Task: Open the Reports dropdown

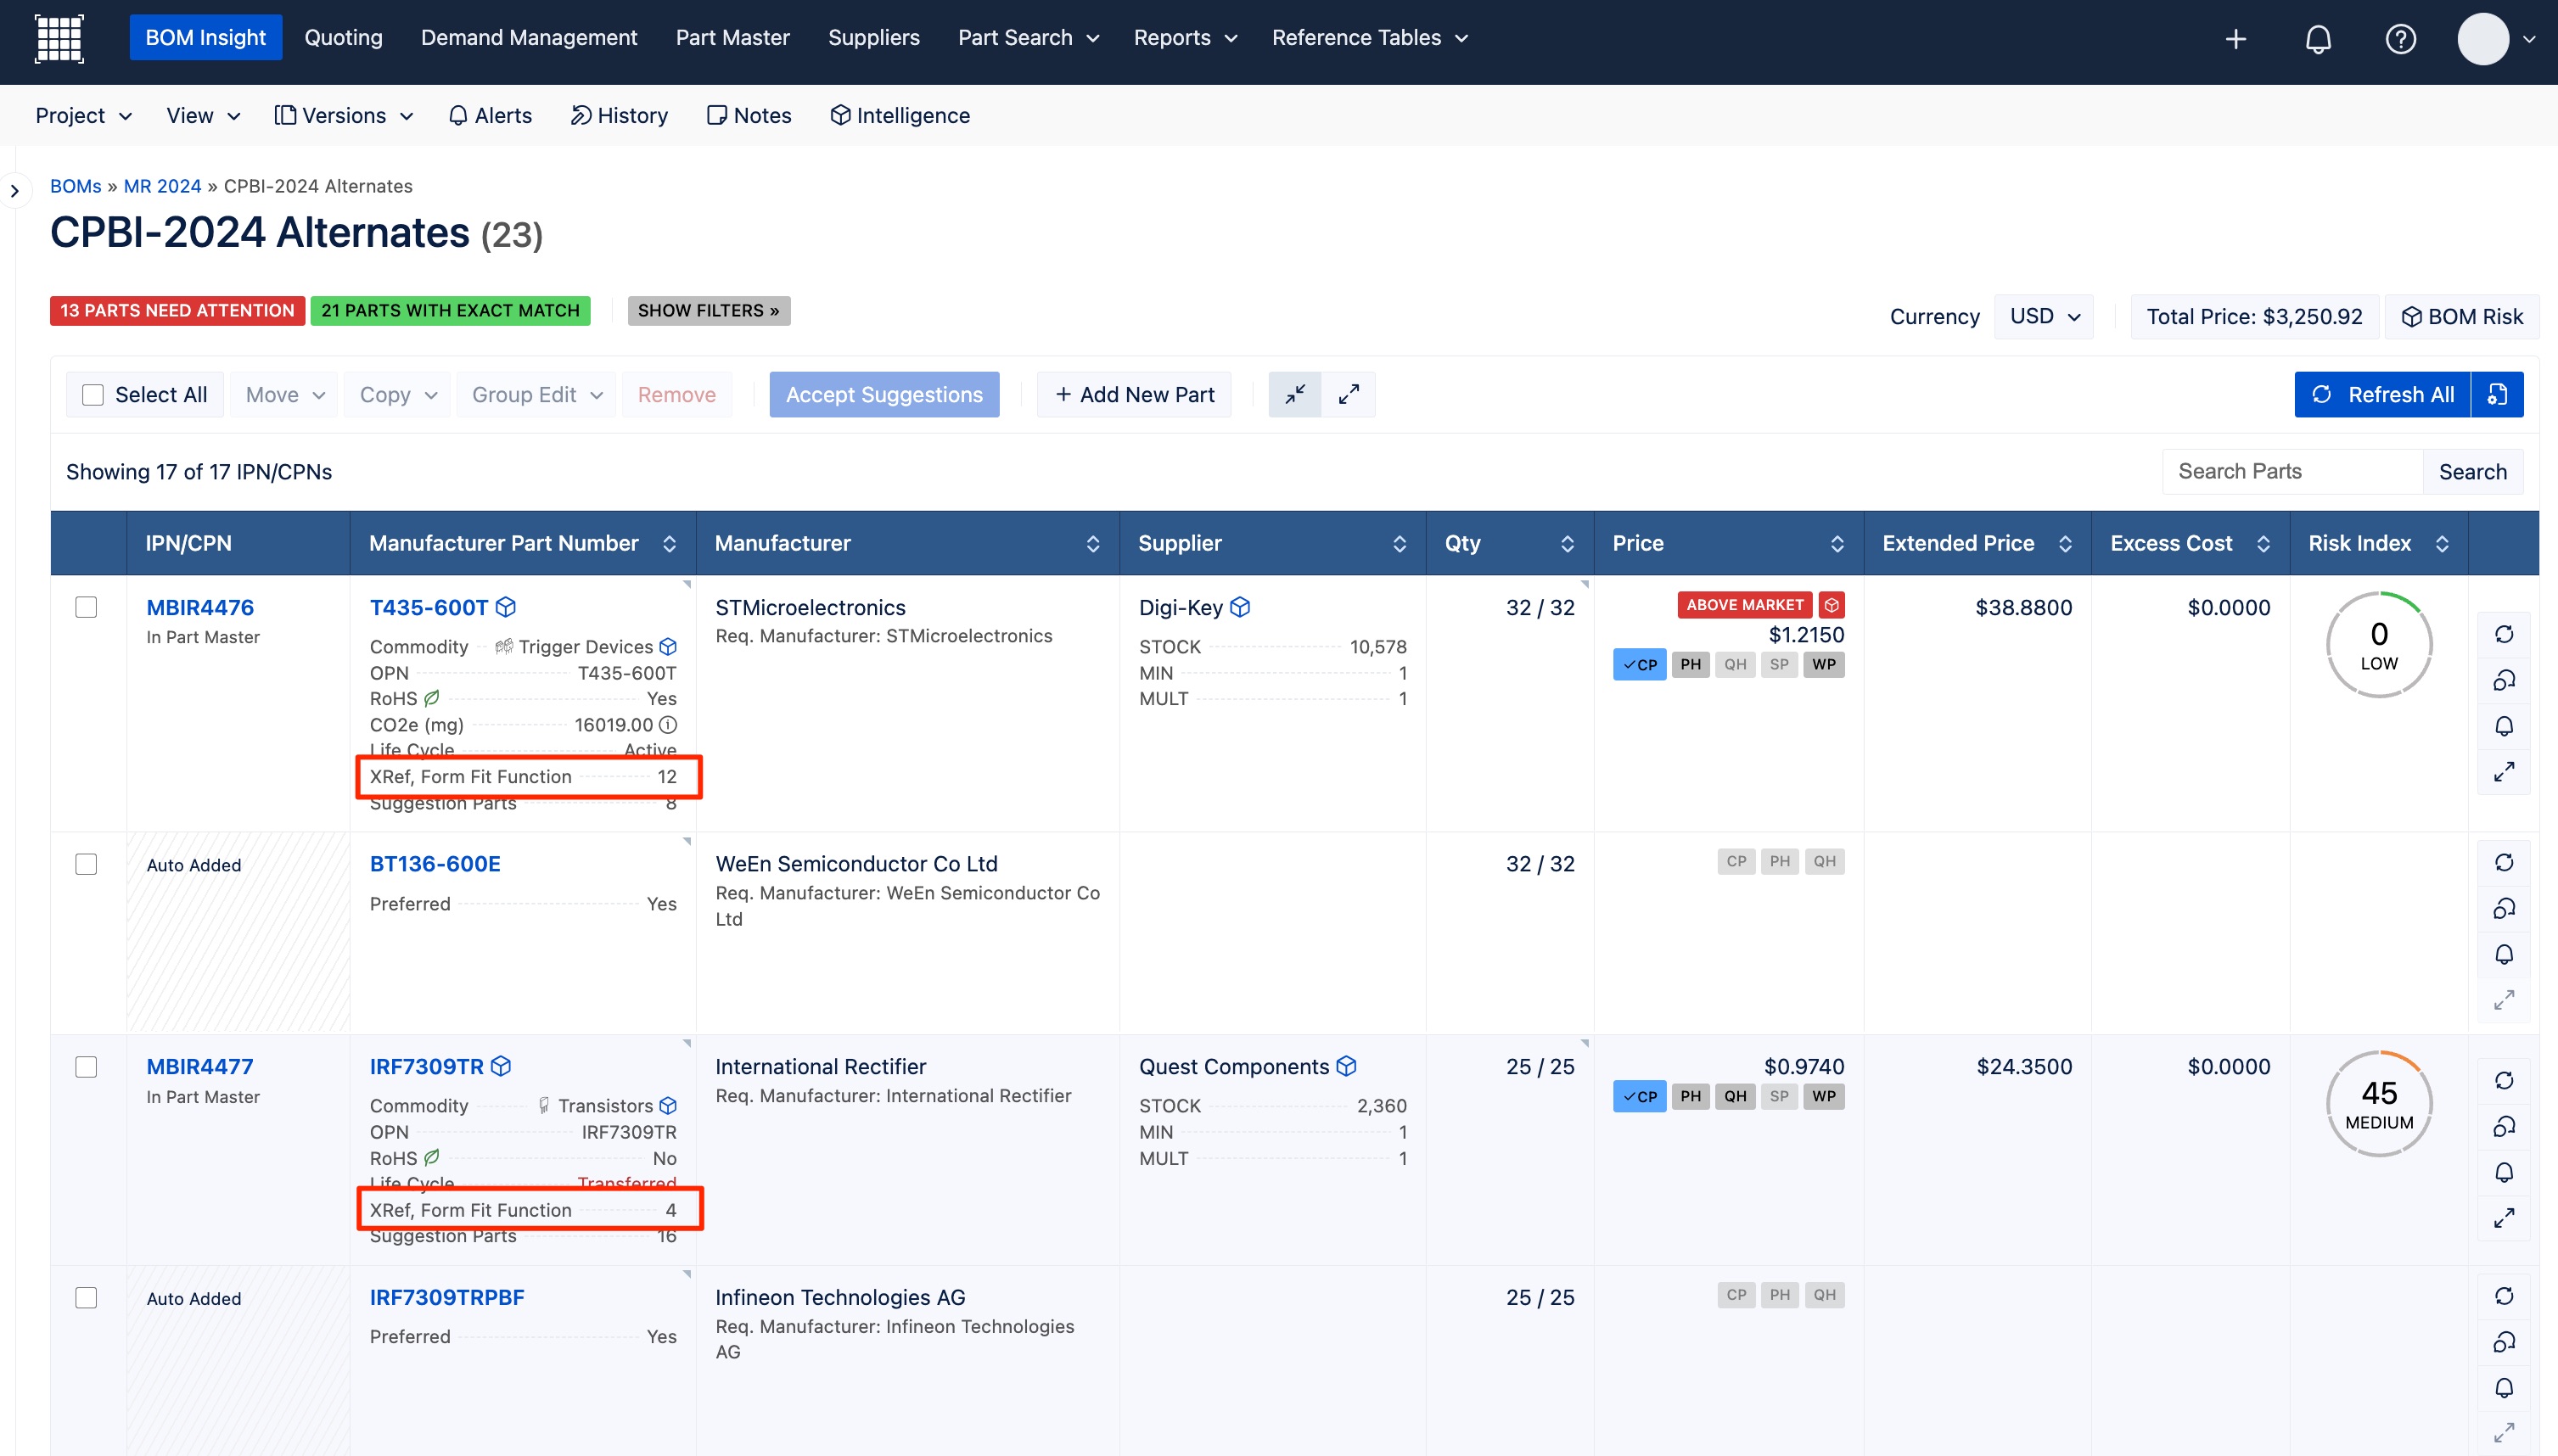Action: point(1185,38)
